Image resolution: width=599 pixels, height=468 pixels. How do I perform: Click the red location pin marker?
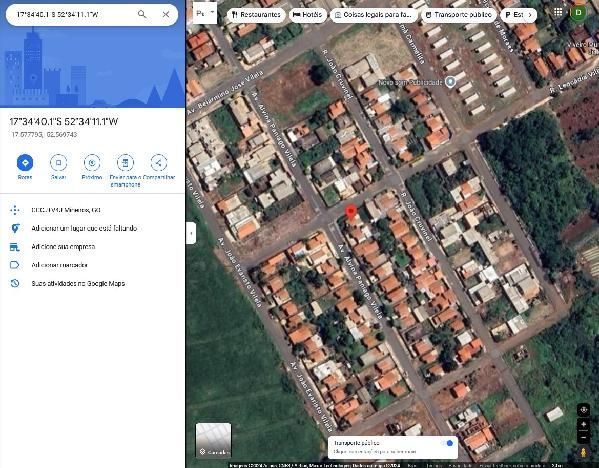pyautogui.click(x=351, y=212)
